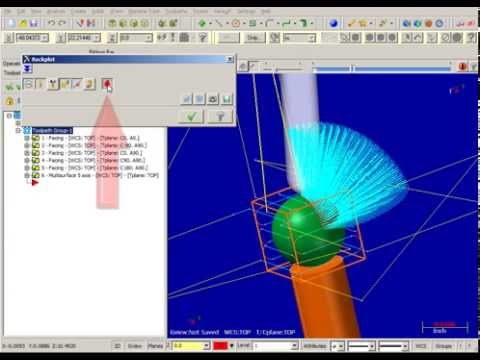This screenshot has height=360, width=480.
Task: Open the Z coordinate dropdown
Action: pos(149,38)
